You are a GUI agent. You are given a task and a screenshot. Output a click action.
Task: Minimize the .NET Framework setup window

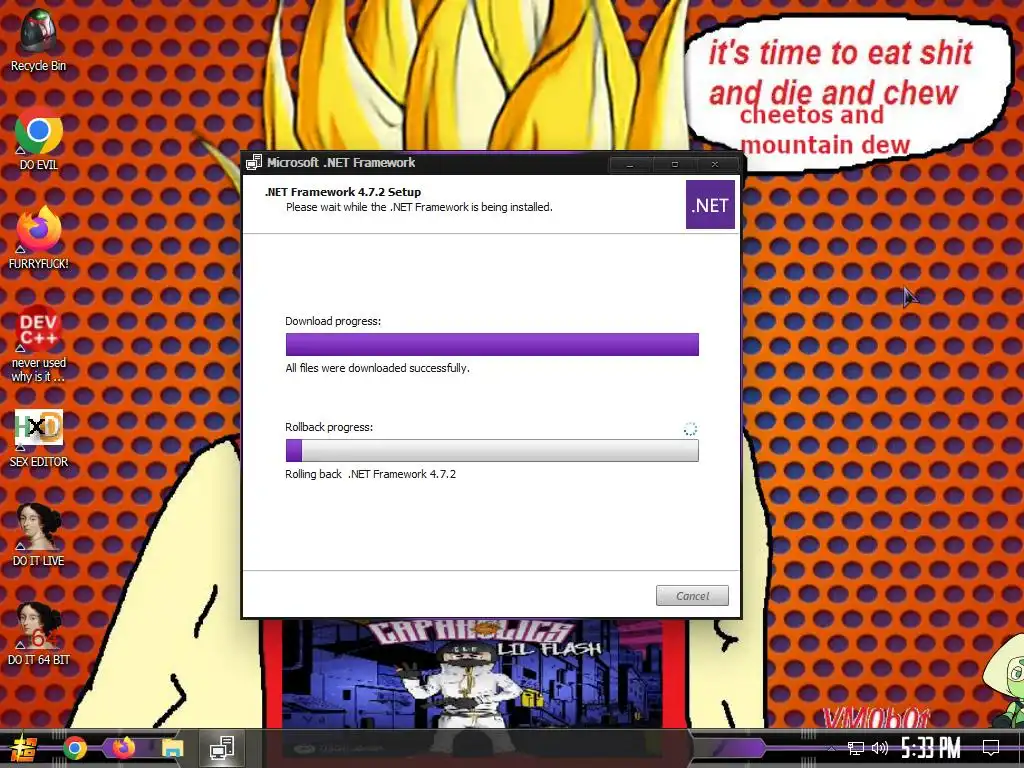tap(630, 165)
